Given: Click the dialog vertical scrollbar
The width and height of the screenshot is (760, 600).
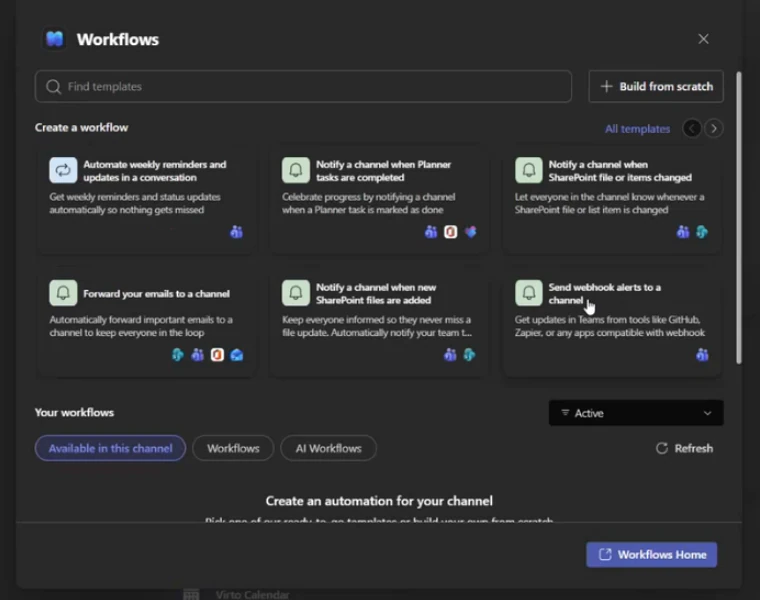Looking at the screenshot, I should pos(739,218).
